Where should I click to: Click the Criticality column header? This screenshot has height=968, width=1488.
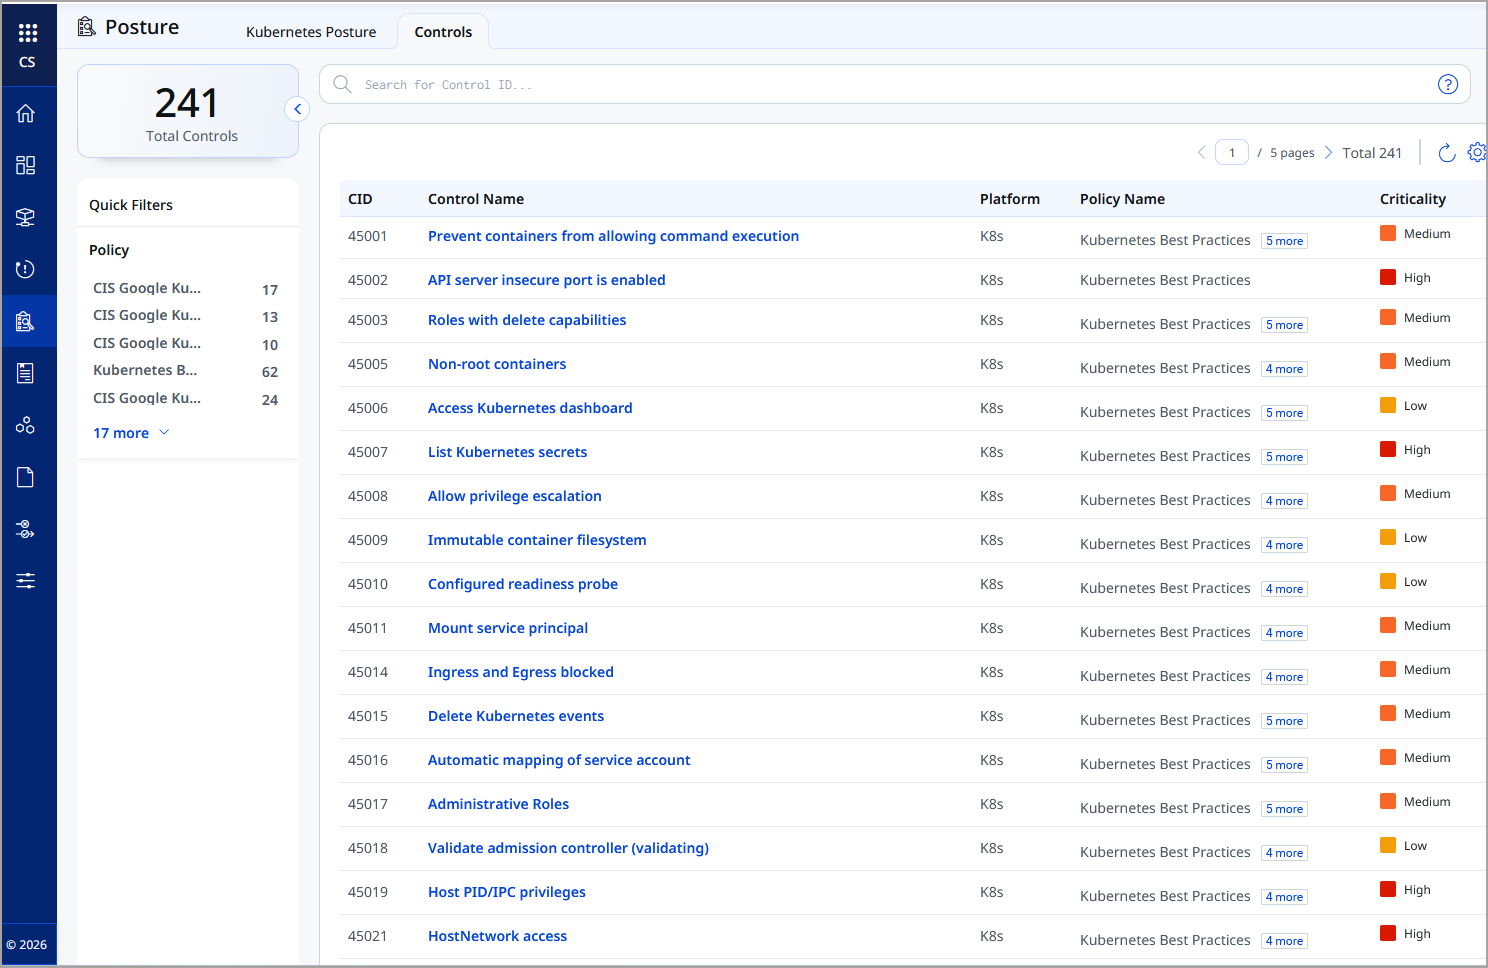[x=1413, y=199]
